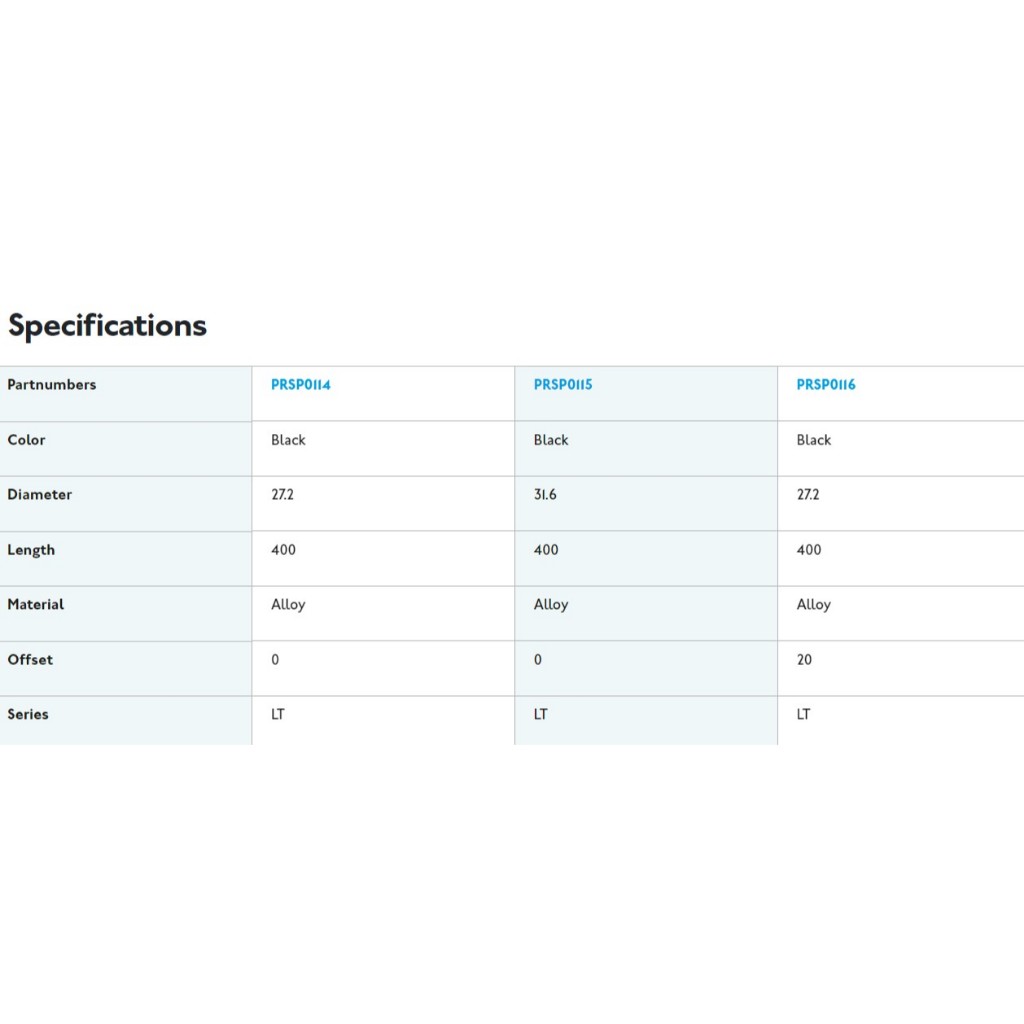Click the Length row label

[x=31, y=550]
